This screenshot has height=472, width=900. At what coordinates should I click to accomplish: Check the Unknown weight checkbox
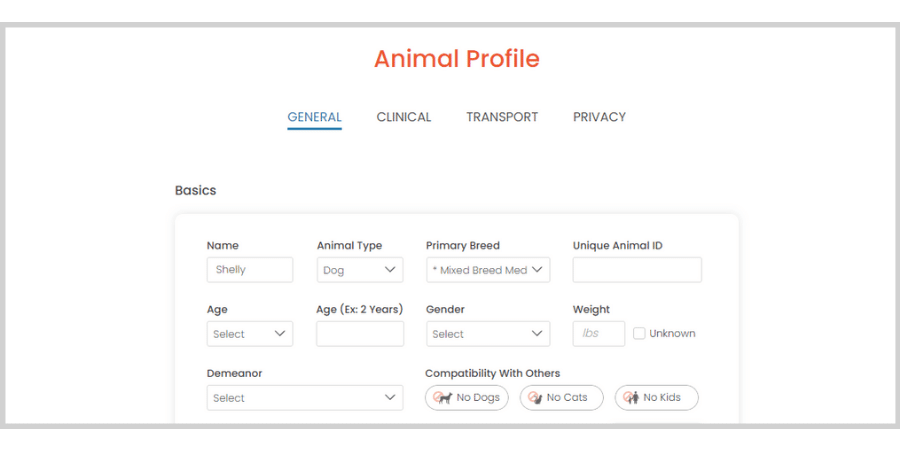click(x=639, y=334)
